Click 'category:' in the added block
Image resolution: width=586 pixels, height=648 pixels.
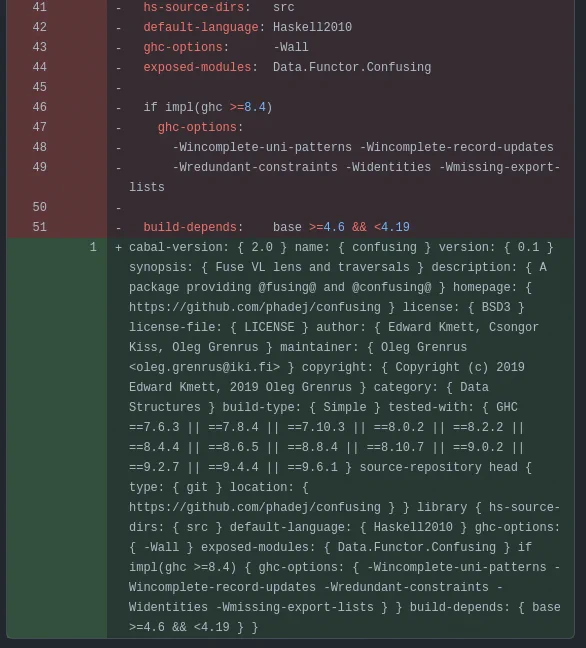click(x=406, y=387)
